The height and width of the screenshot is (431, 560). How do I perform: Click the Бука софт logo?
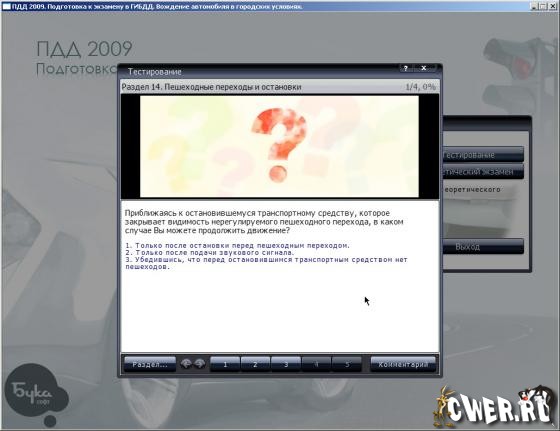[x=36, y=395]
